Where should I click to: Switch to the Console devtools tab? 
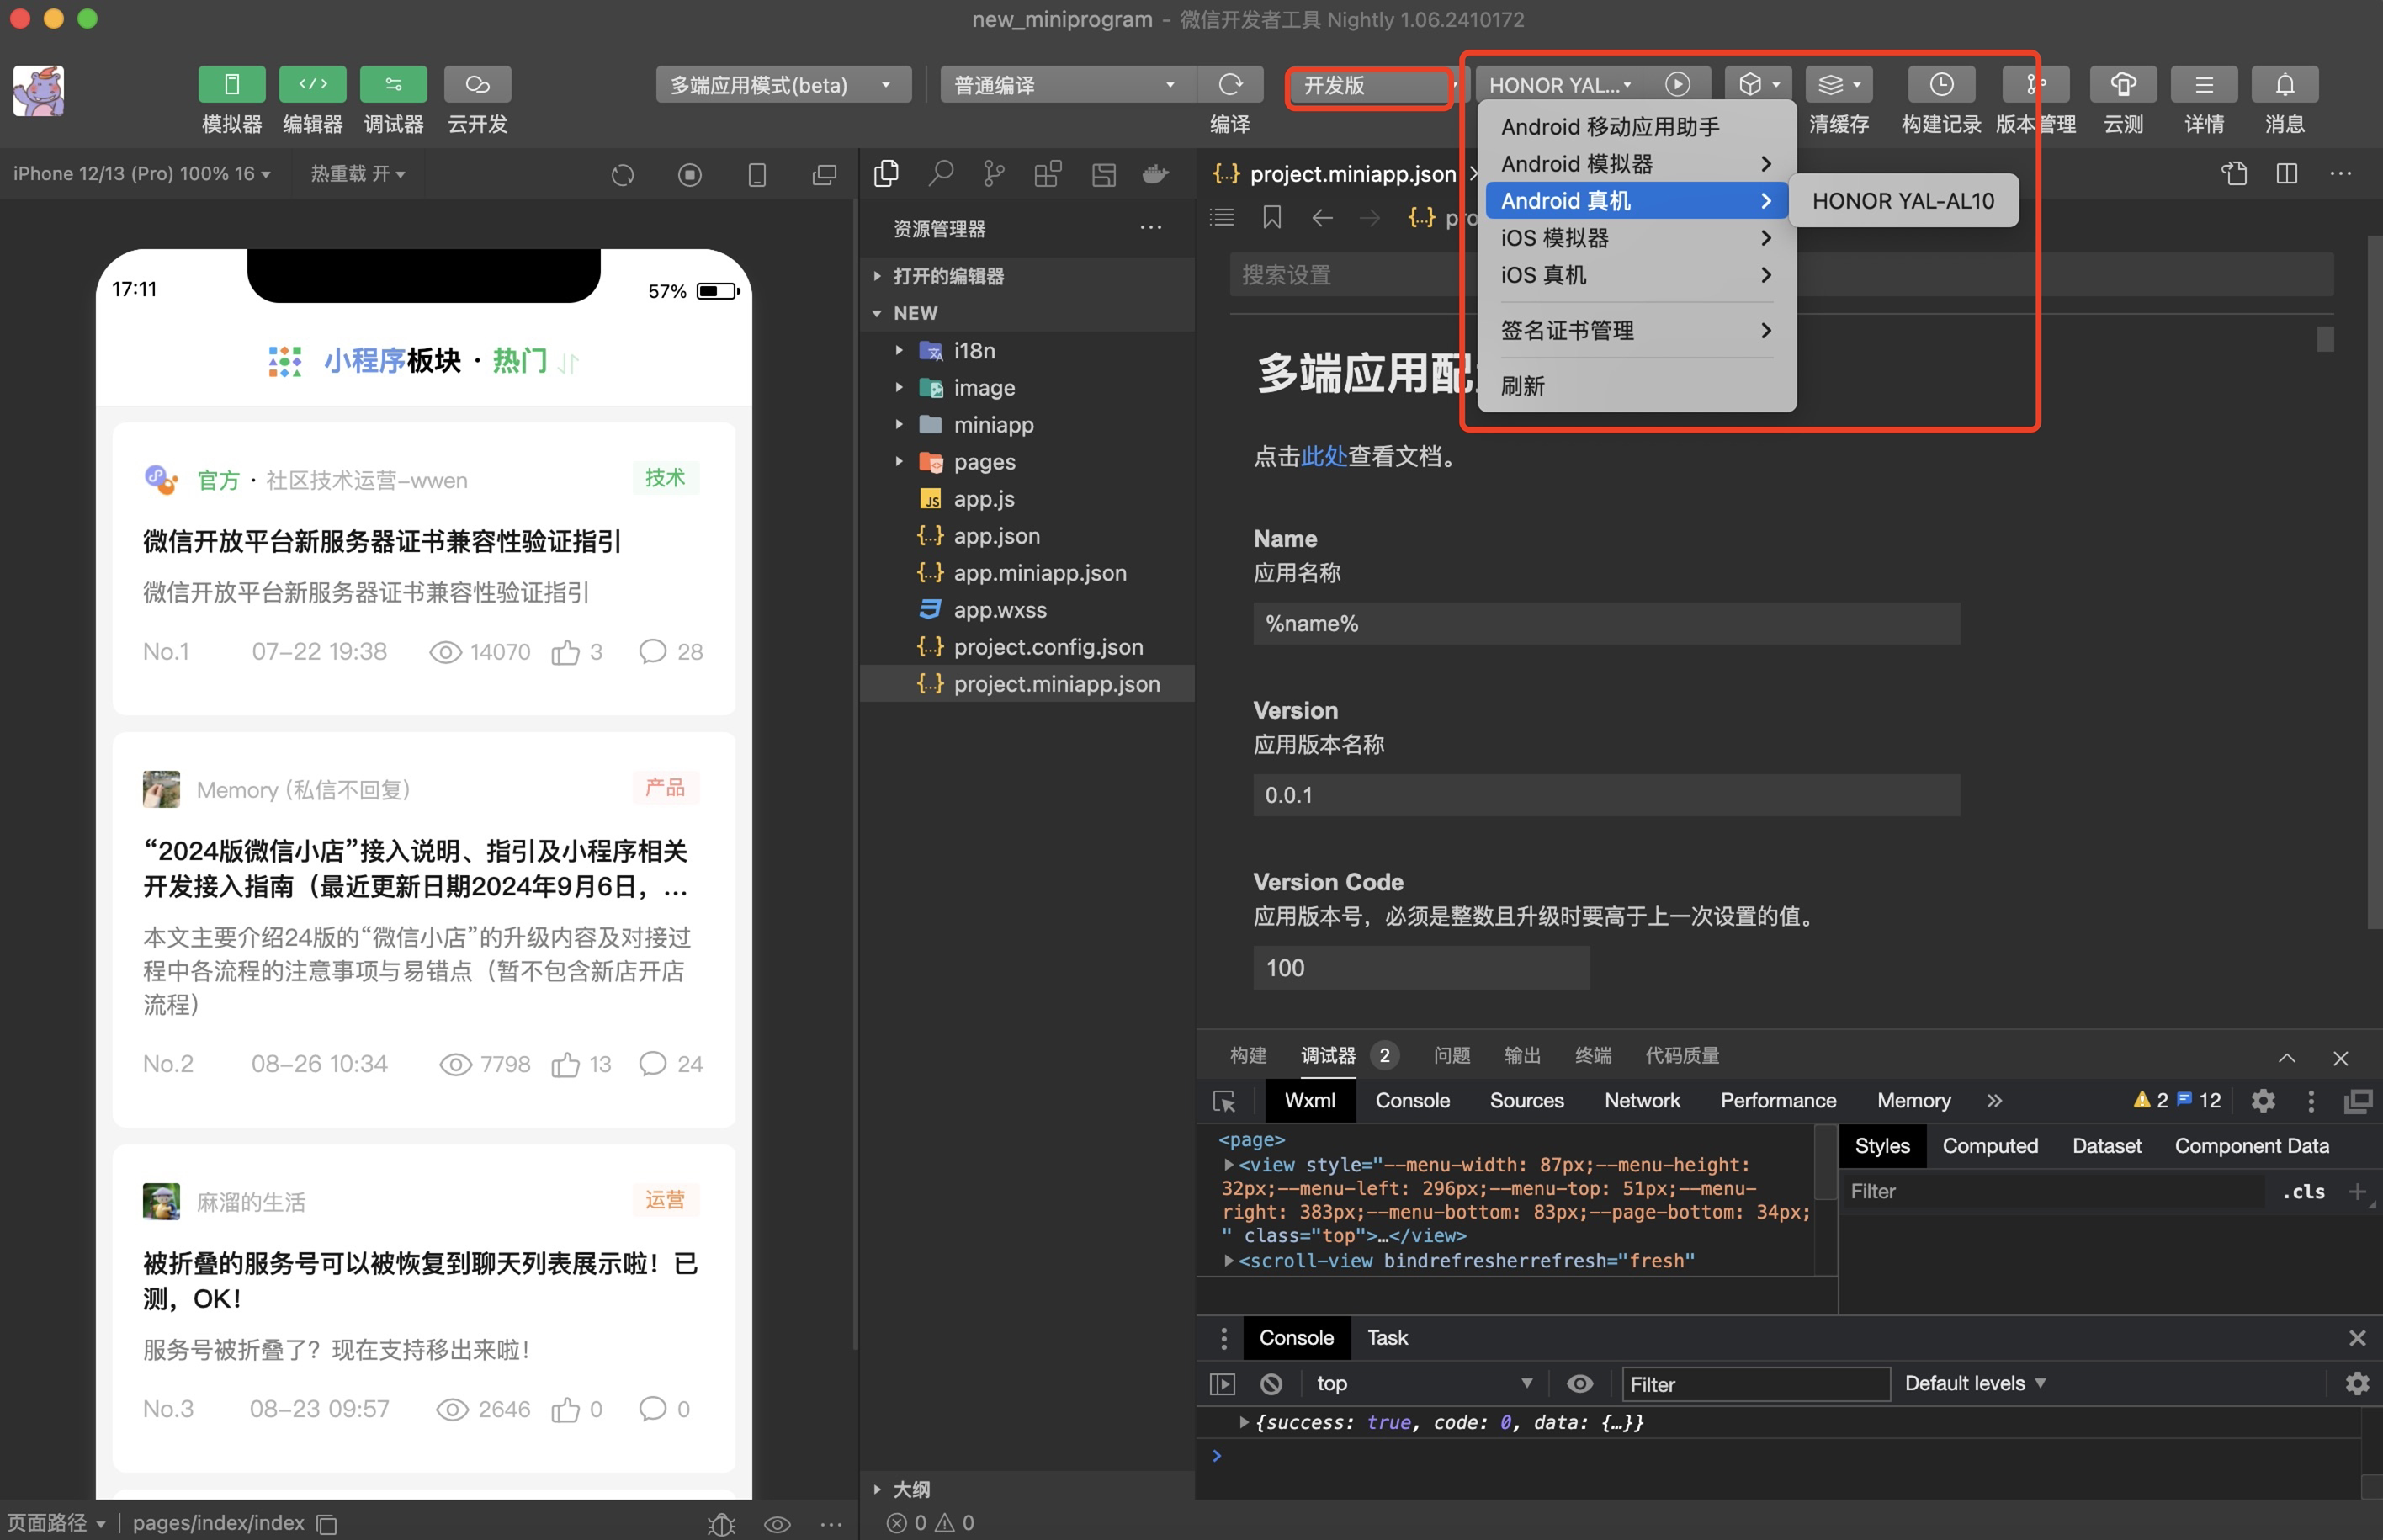coord(1411,1101)
